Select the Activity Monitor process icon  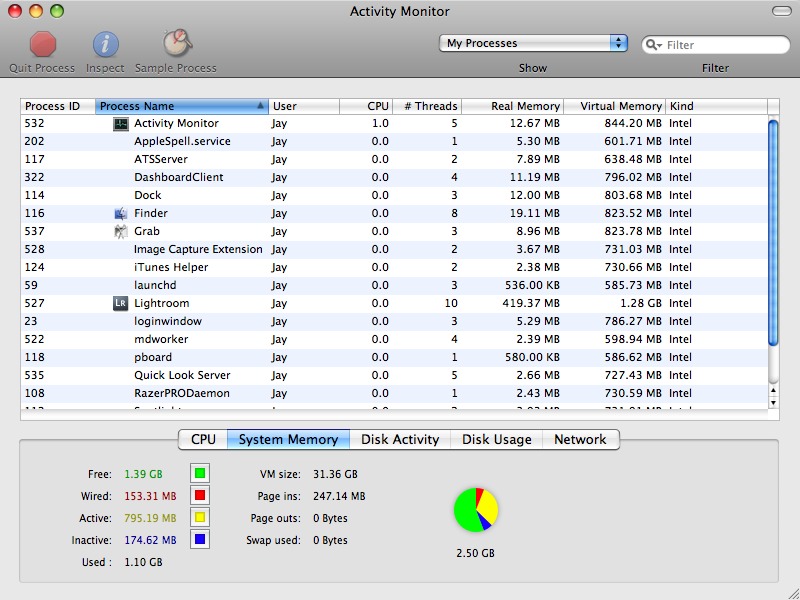[120, 123]
